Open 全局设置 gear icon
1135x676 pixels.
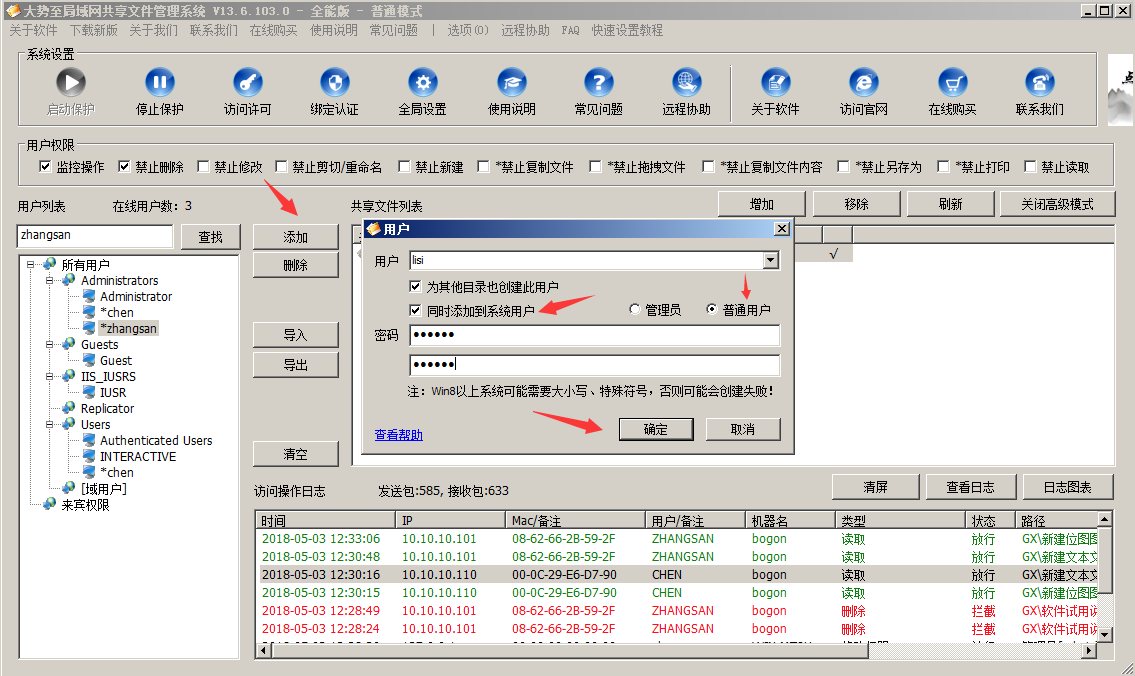423,83
